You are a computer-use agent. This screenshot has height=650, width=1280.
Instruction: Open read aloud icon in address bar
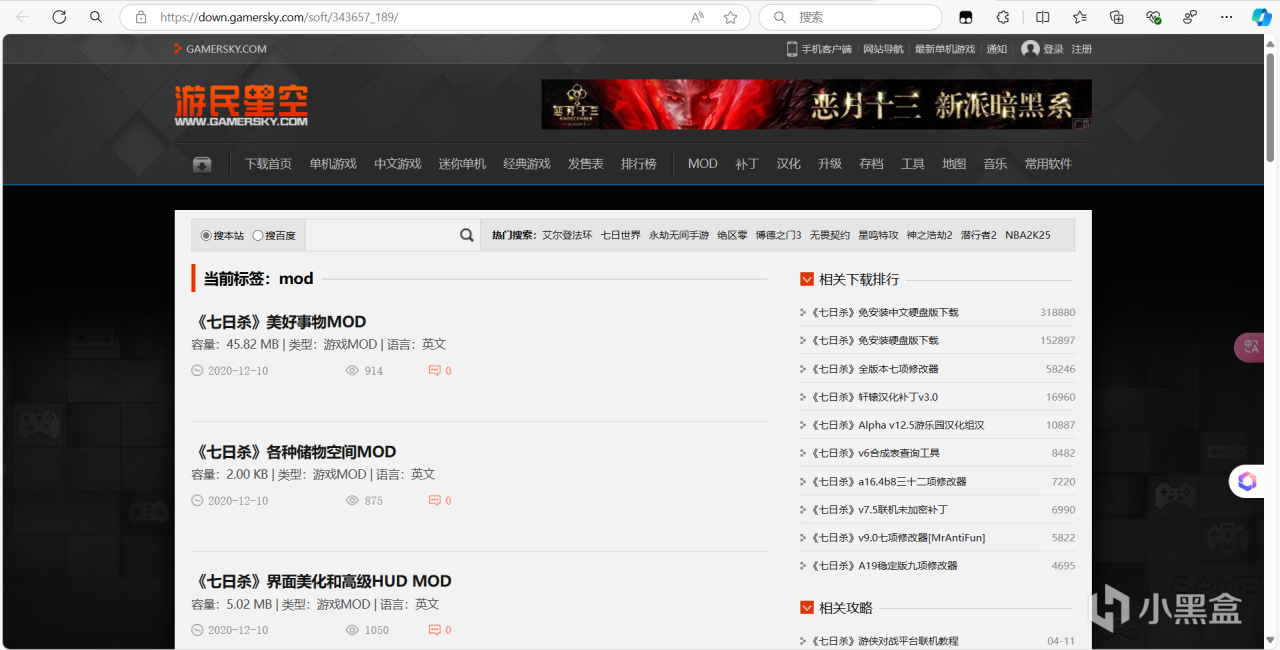click(697, 17)
